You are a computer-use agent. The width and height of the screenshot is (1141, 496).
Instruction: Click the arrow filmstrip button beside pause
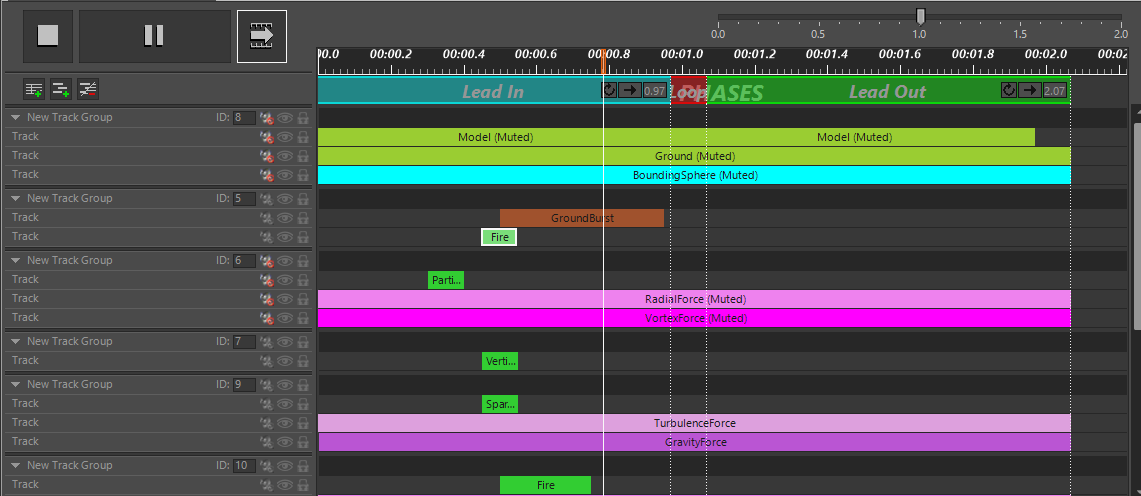pos(262,36)
